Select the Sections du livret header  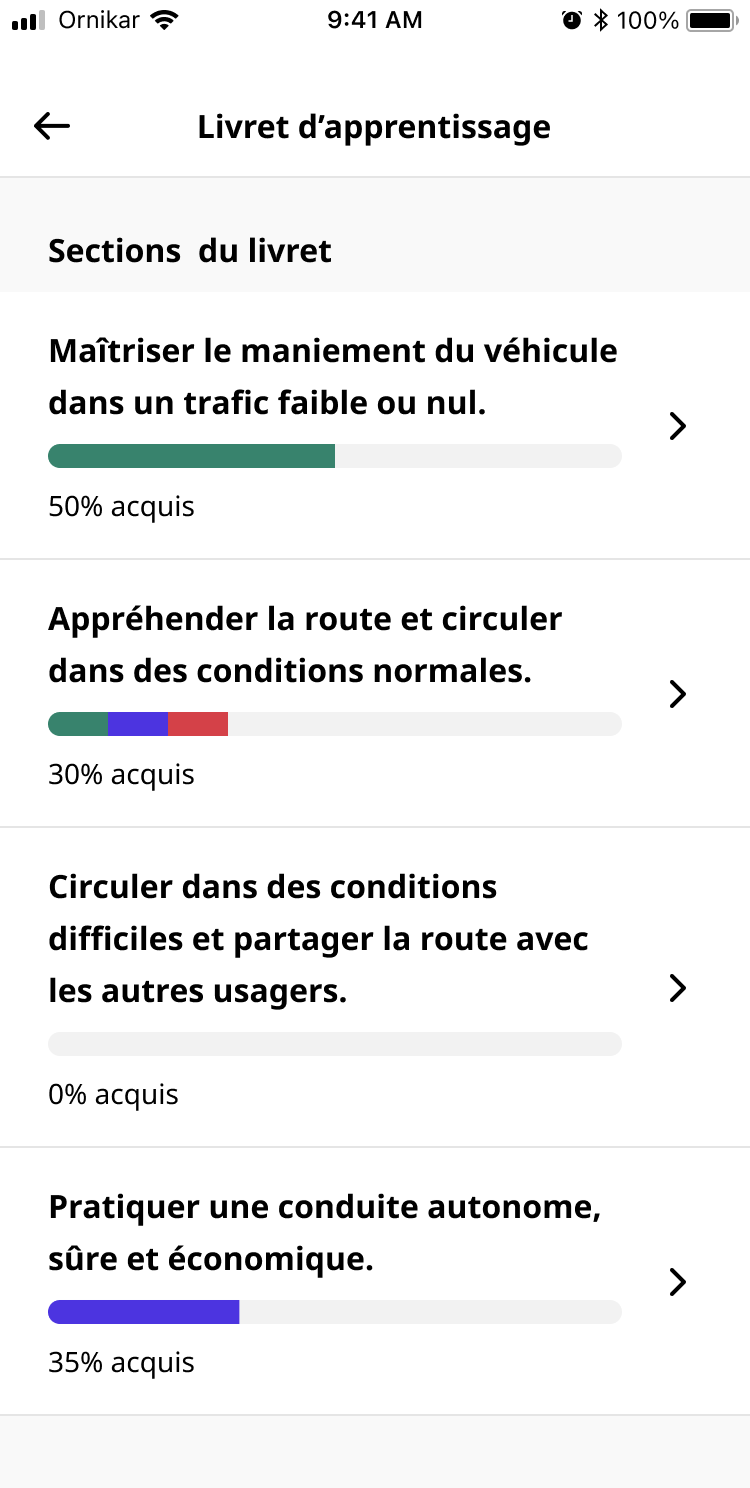pyautogui.click(x=189, y=250)
